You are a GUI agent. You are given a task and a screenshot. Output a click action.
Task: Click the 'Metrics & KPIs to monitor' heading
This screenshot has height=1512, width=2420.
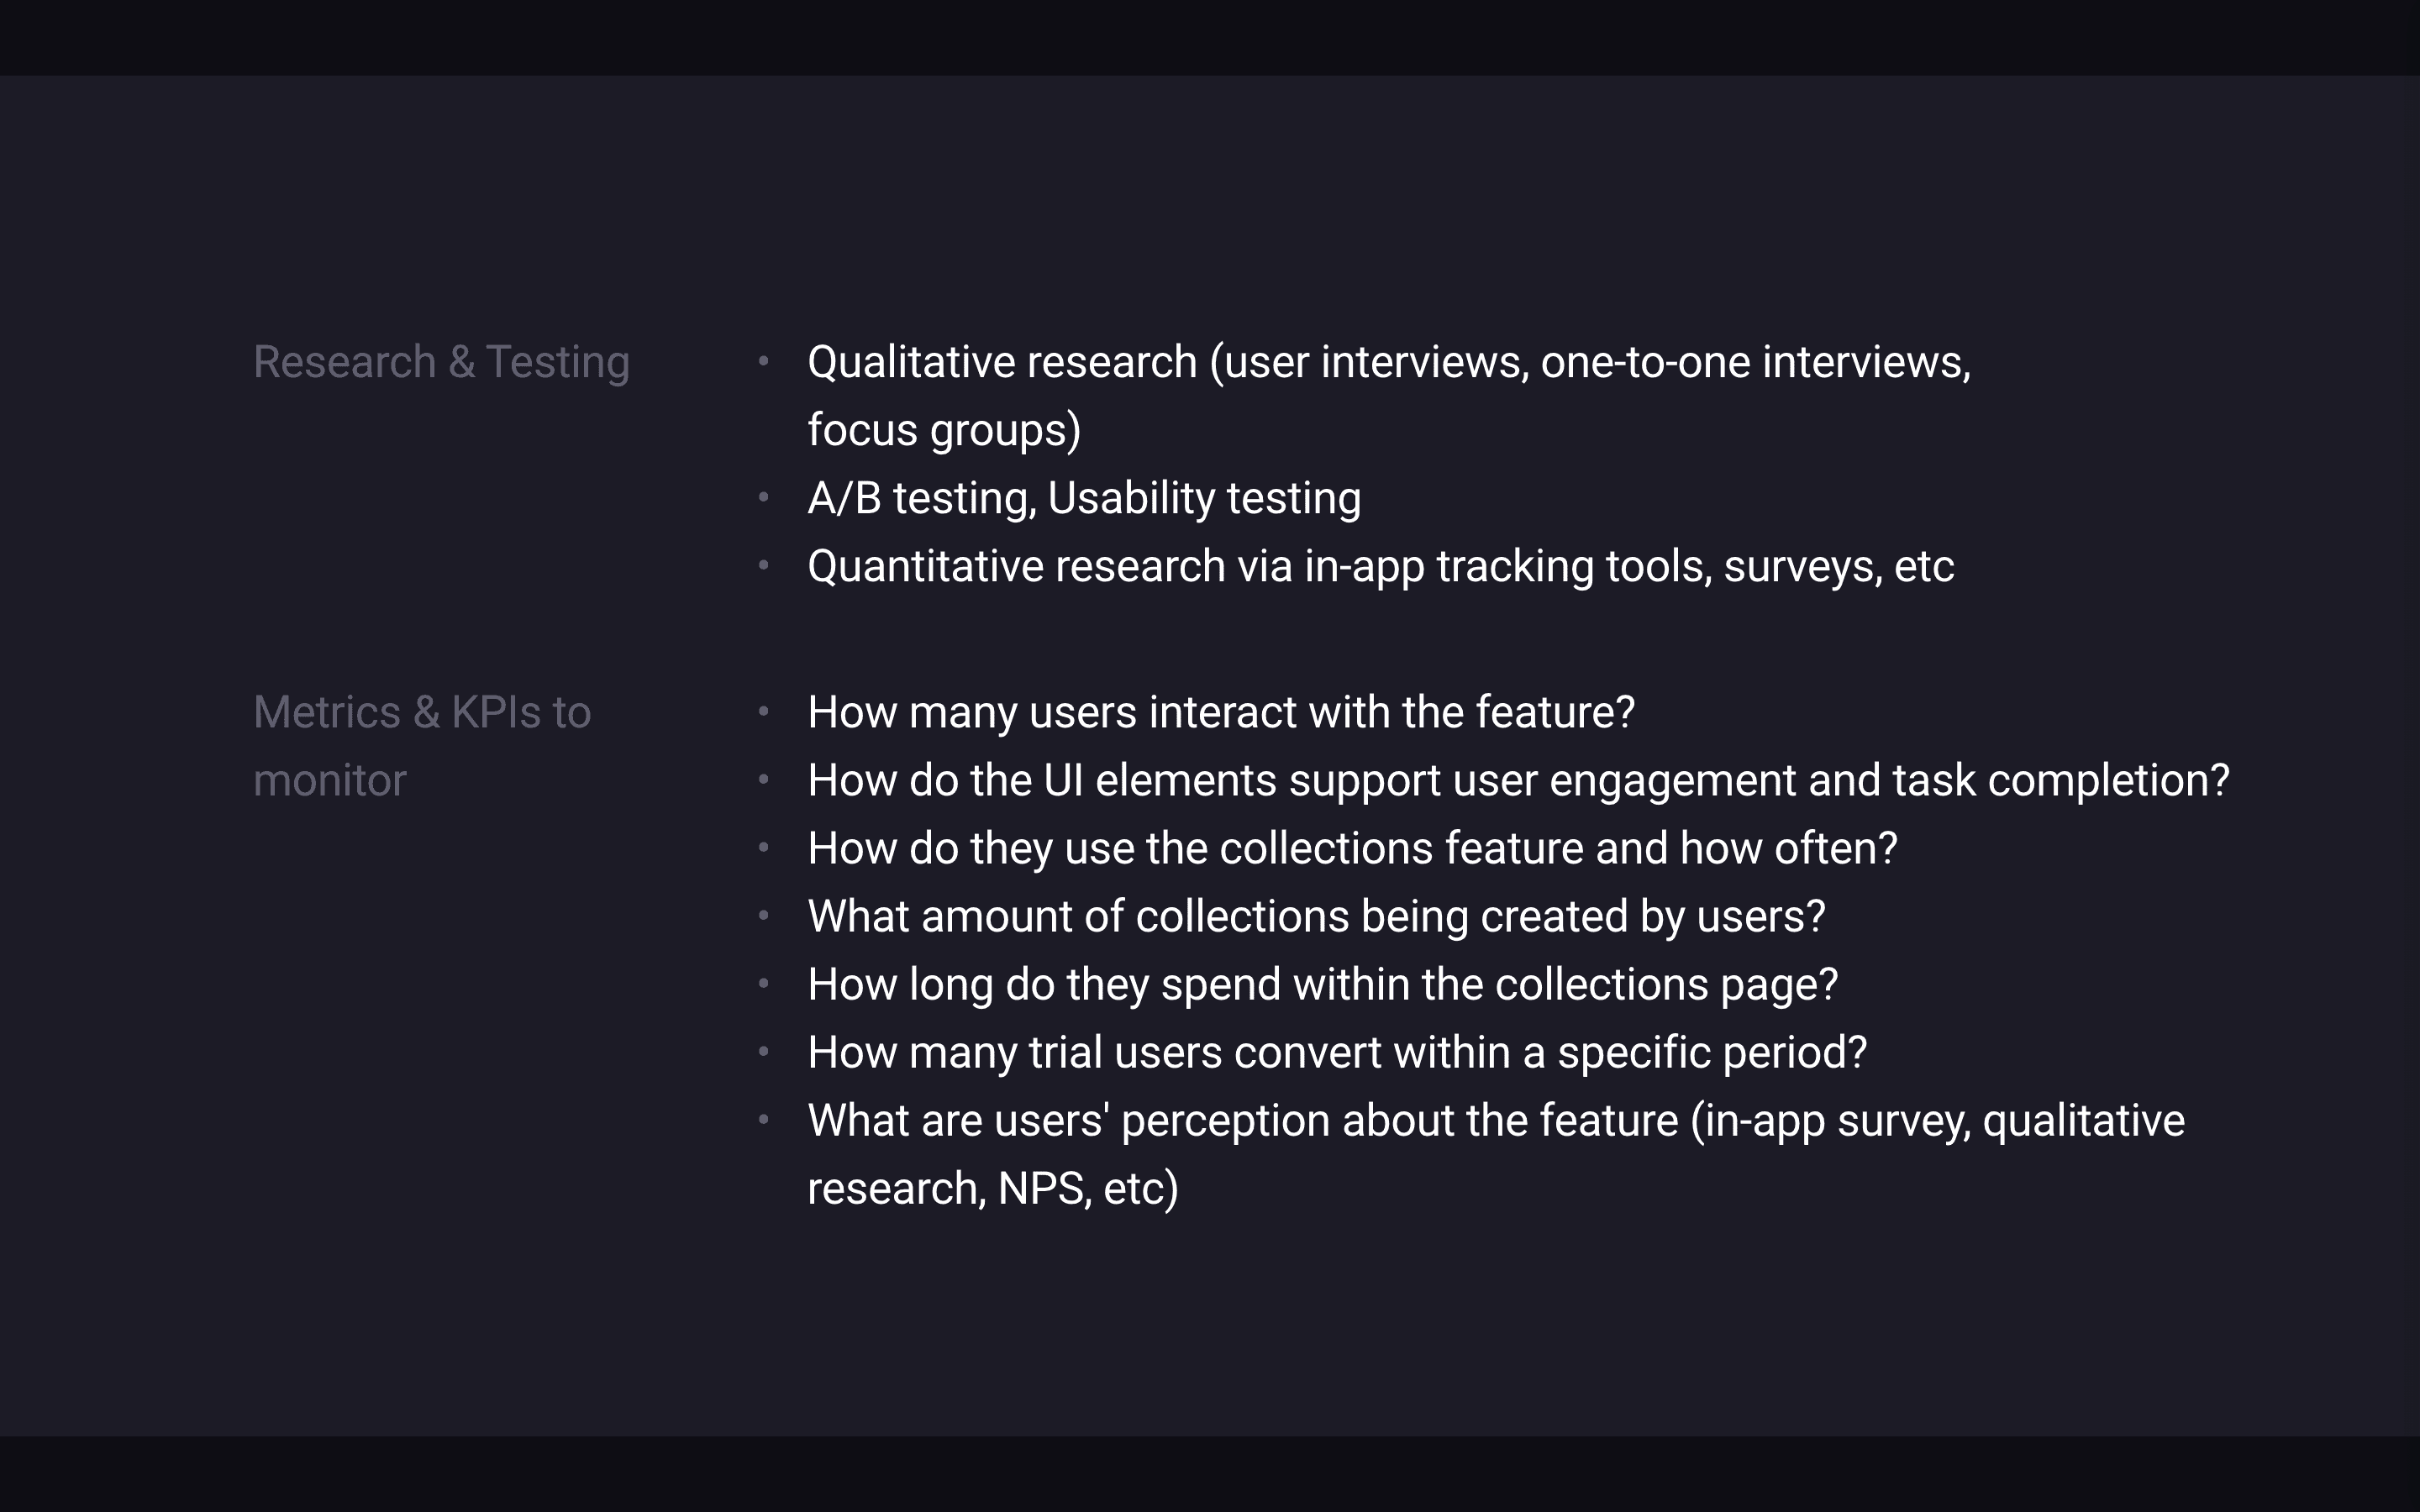click(421, 713)
